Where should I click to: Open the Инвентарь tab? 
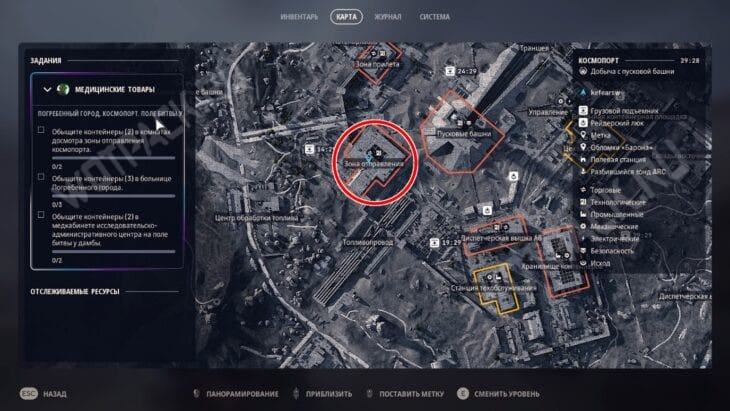pyautogui.click(x=299, y=17)
